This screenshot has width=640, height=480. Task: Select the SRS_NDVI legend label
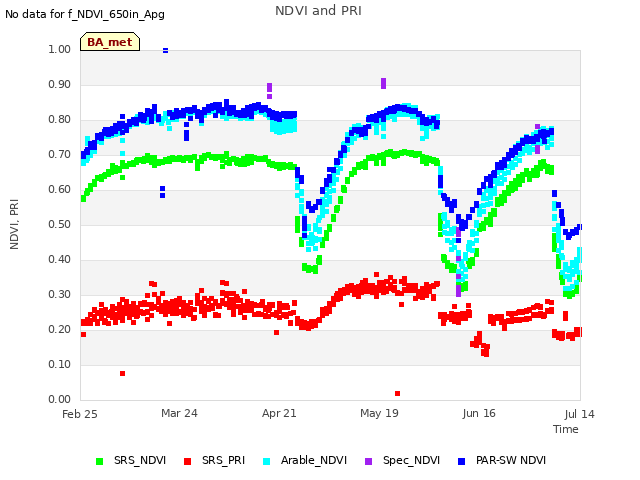click(140, 460)
